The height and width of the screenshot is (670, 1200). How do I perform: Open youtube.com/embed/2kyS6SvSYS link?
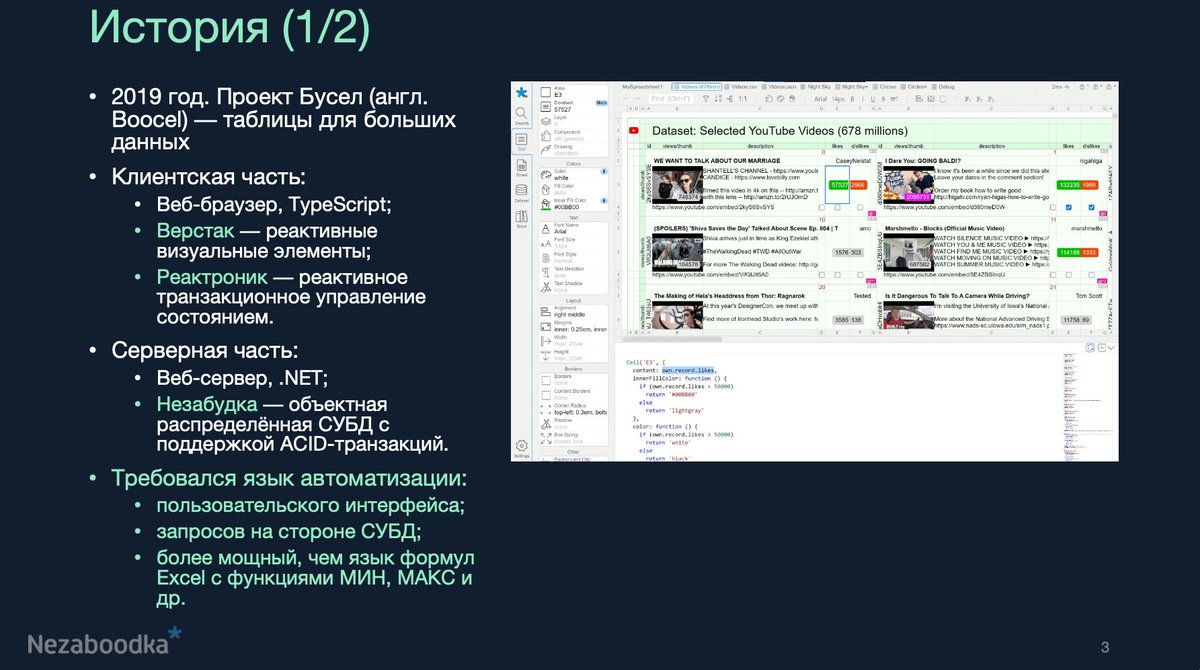(x=713, y=207)
